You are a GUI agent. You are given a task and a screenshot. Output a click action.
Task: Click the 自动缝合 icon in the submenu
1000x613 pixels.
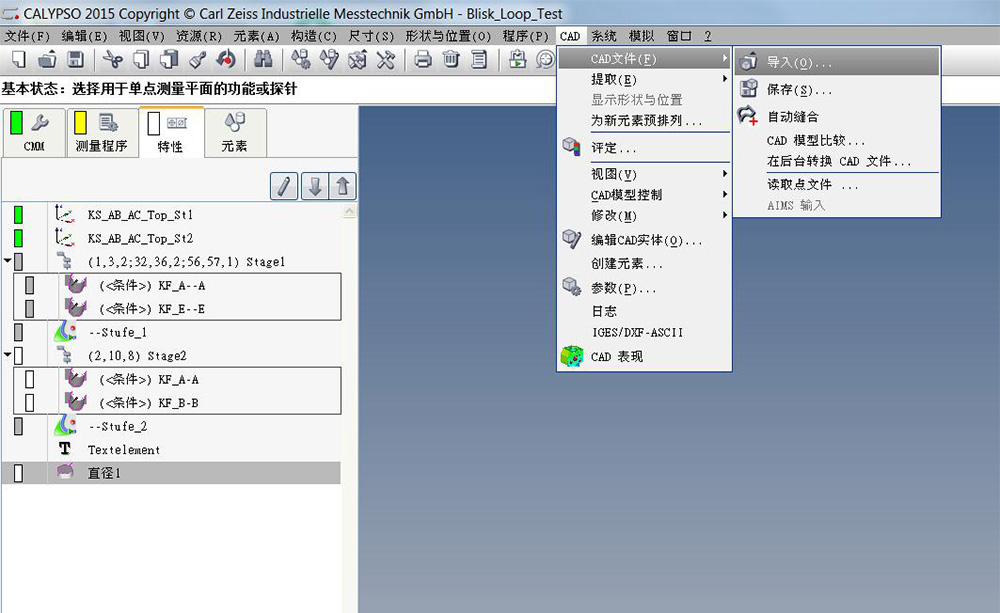pyautogui.click(x=747, y=116)
